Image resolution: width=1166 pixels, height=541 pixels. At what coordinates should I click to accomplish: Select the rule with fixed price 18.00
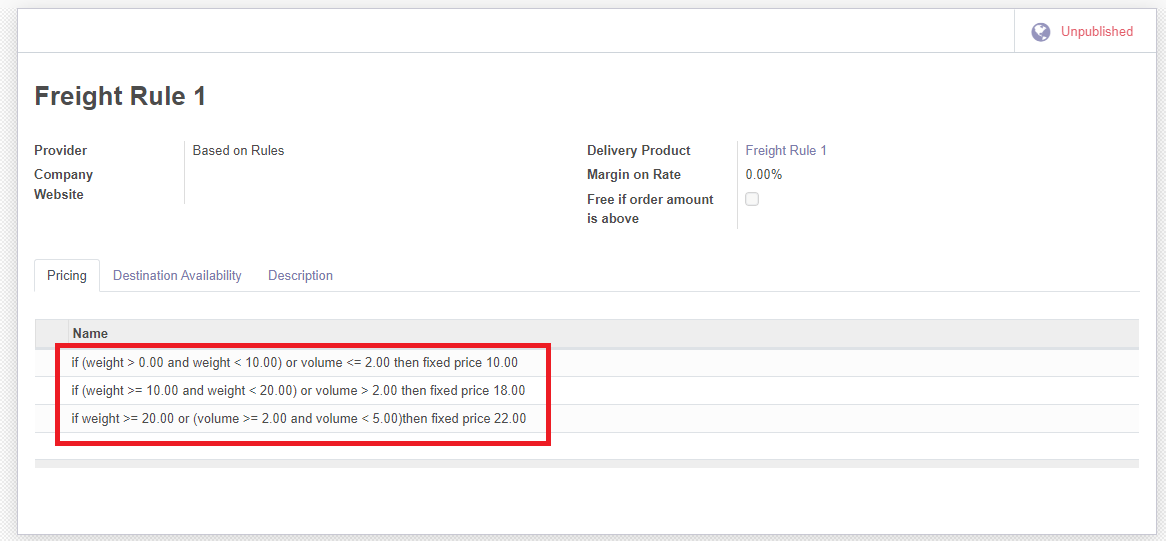point(298,390)
